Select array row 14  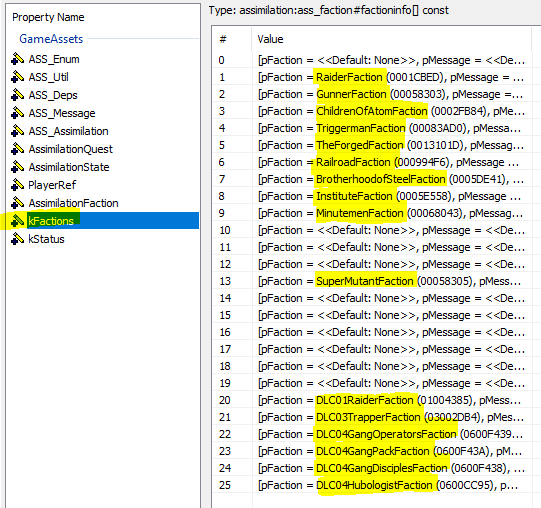(372, 298)
